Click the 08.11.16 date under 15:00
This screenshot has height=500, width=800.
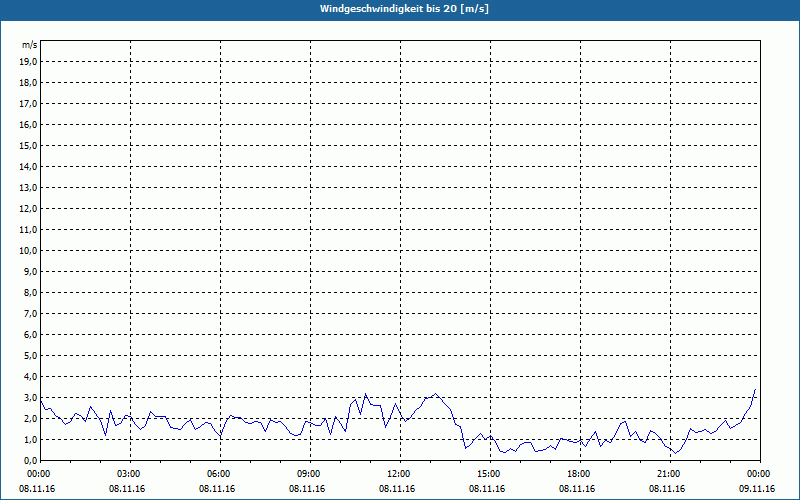[487, 489]
